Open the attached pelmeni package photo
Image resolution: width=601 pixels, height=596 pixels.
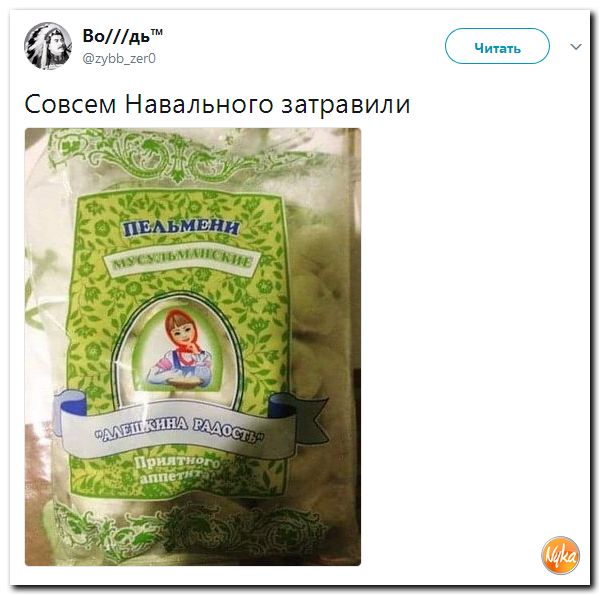[193, 347]
